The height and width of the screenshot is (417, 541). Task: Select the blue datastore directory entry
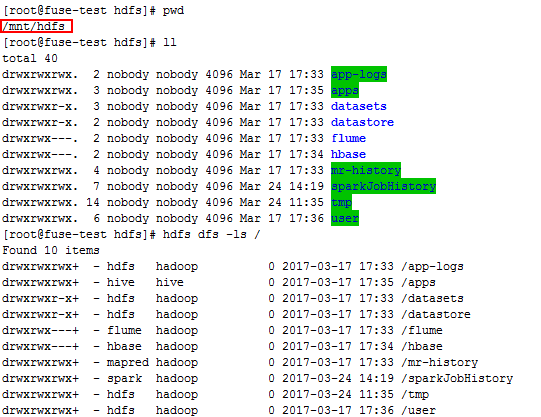point(362,122)
